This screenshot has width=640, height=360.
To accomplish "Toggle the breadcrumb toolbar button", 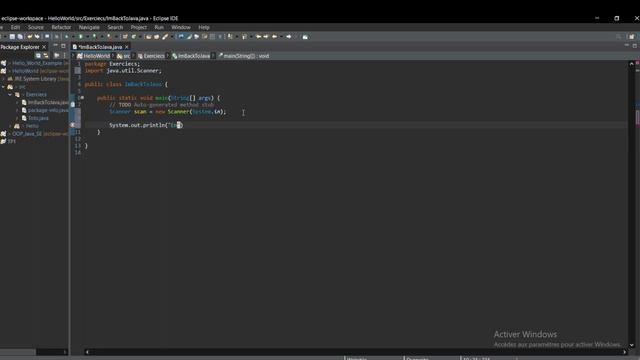I will (181, 37).
